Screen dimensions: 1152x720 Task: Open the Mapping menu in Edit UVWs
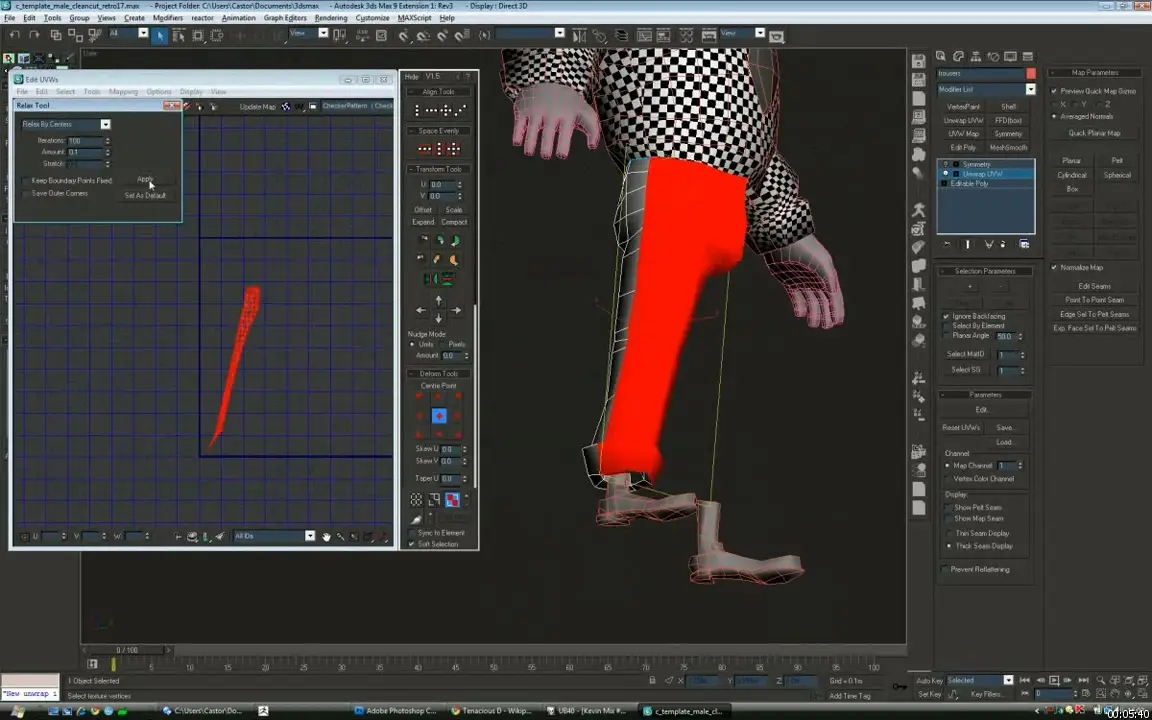pyautogui.click(x=122, y=92)
